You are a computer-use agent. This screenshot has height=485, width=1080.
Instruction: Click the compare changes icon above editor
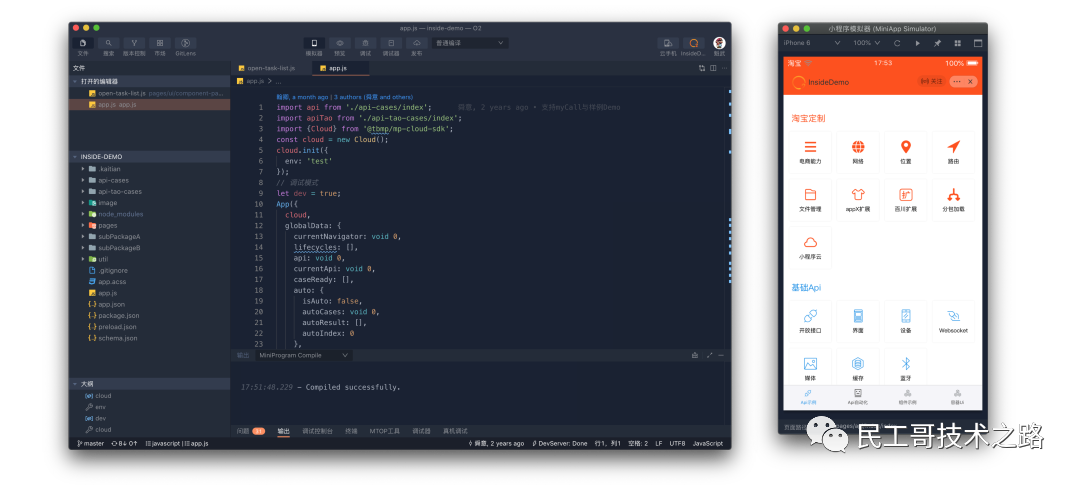(x=702, y=68)
